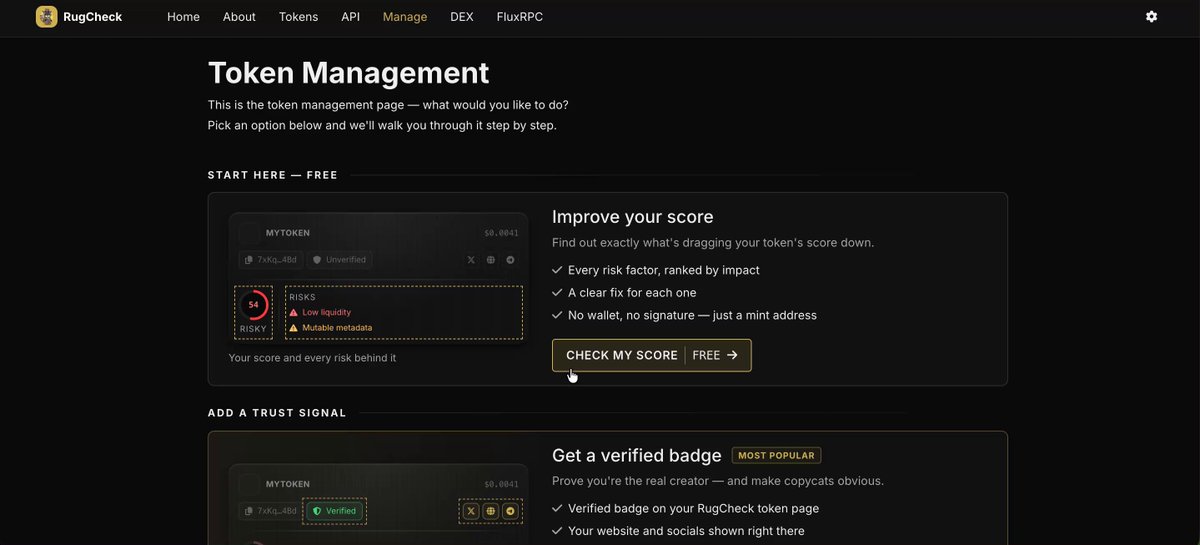
Task: Click the Improve your score heading
Action: [x=633, y=217]
